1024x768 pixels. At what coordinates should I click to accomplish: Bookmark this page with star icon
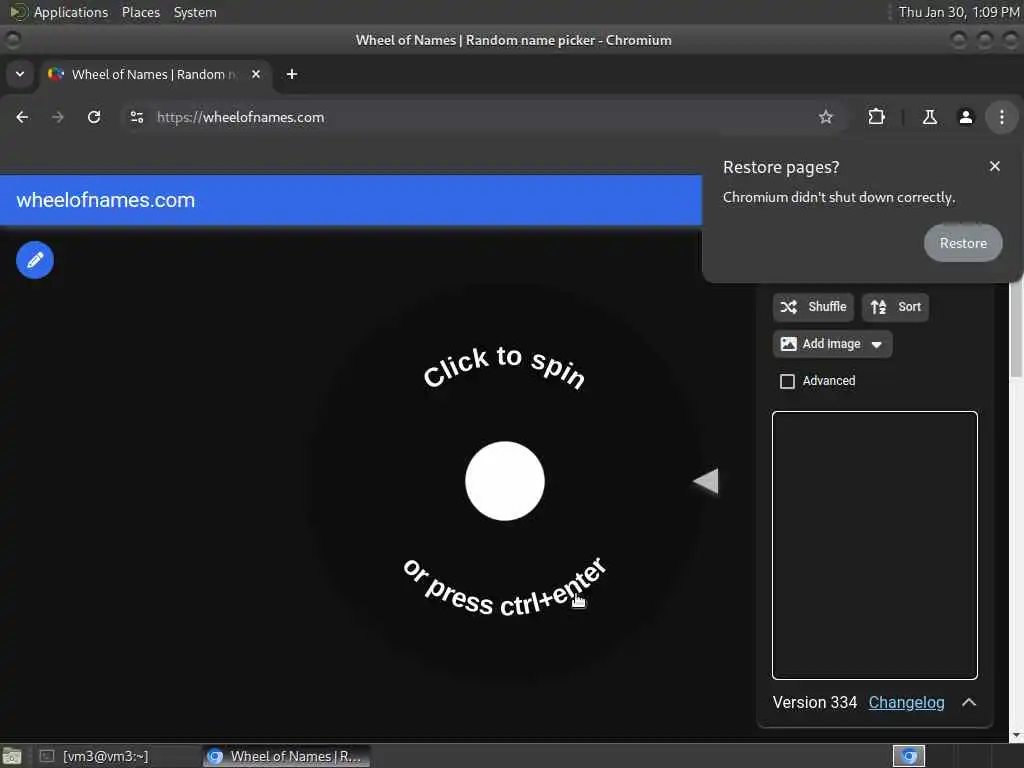tap(825, 118)
